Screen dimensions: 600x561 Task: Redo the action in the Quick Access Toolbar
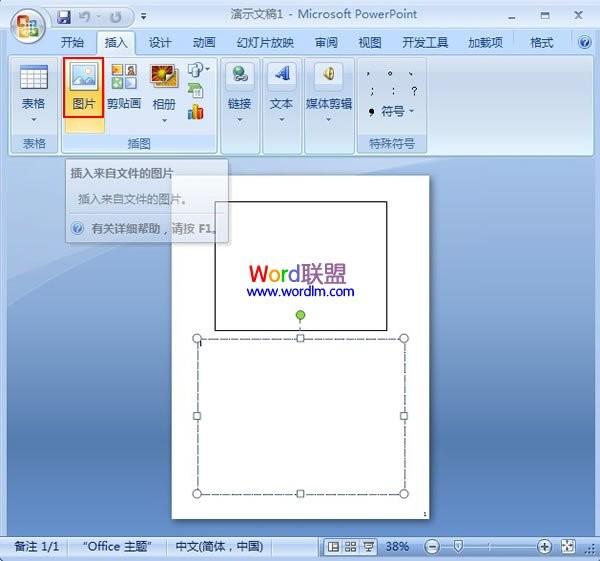[116, 17]
